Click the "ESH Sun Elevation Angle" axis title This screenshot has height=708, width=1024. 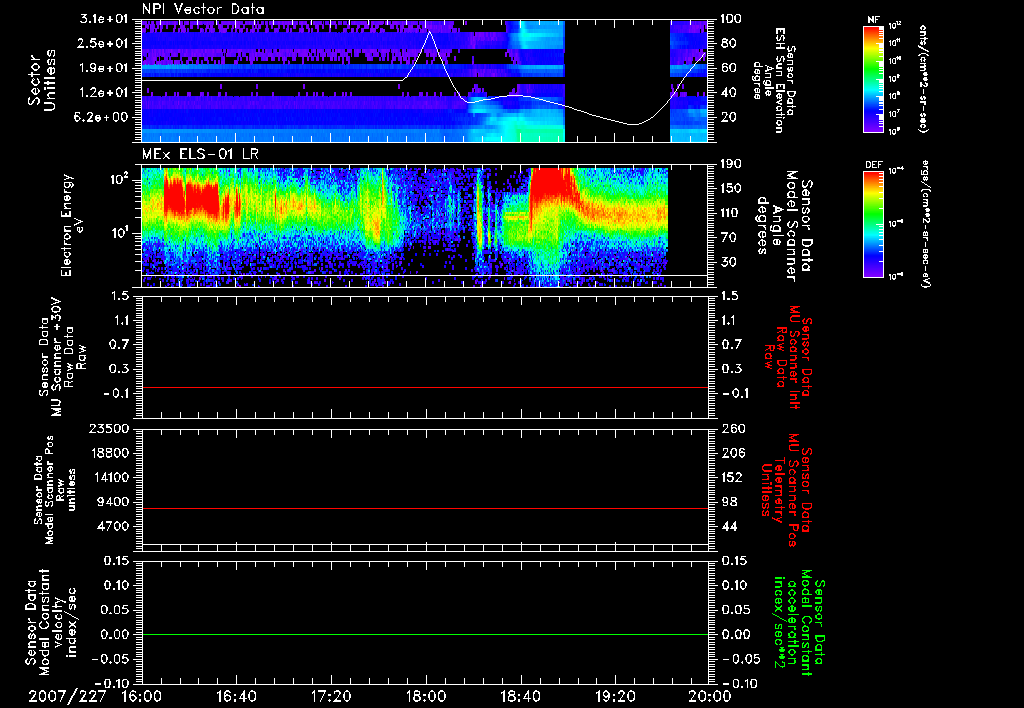(774, 80)
